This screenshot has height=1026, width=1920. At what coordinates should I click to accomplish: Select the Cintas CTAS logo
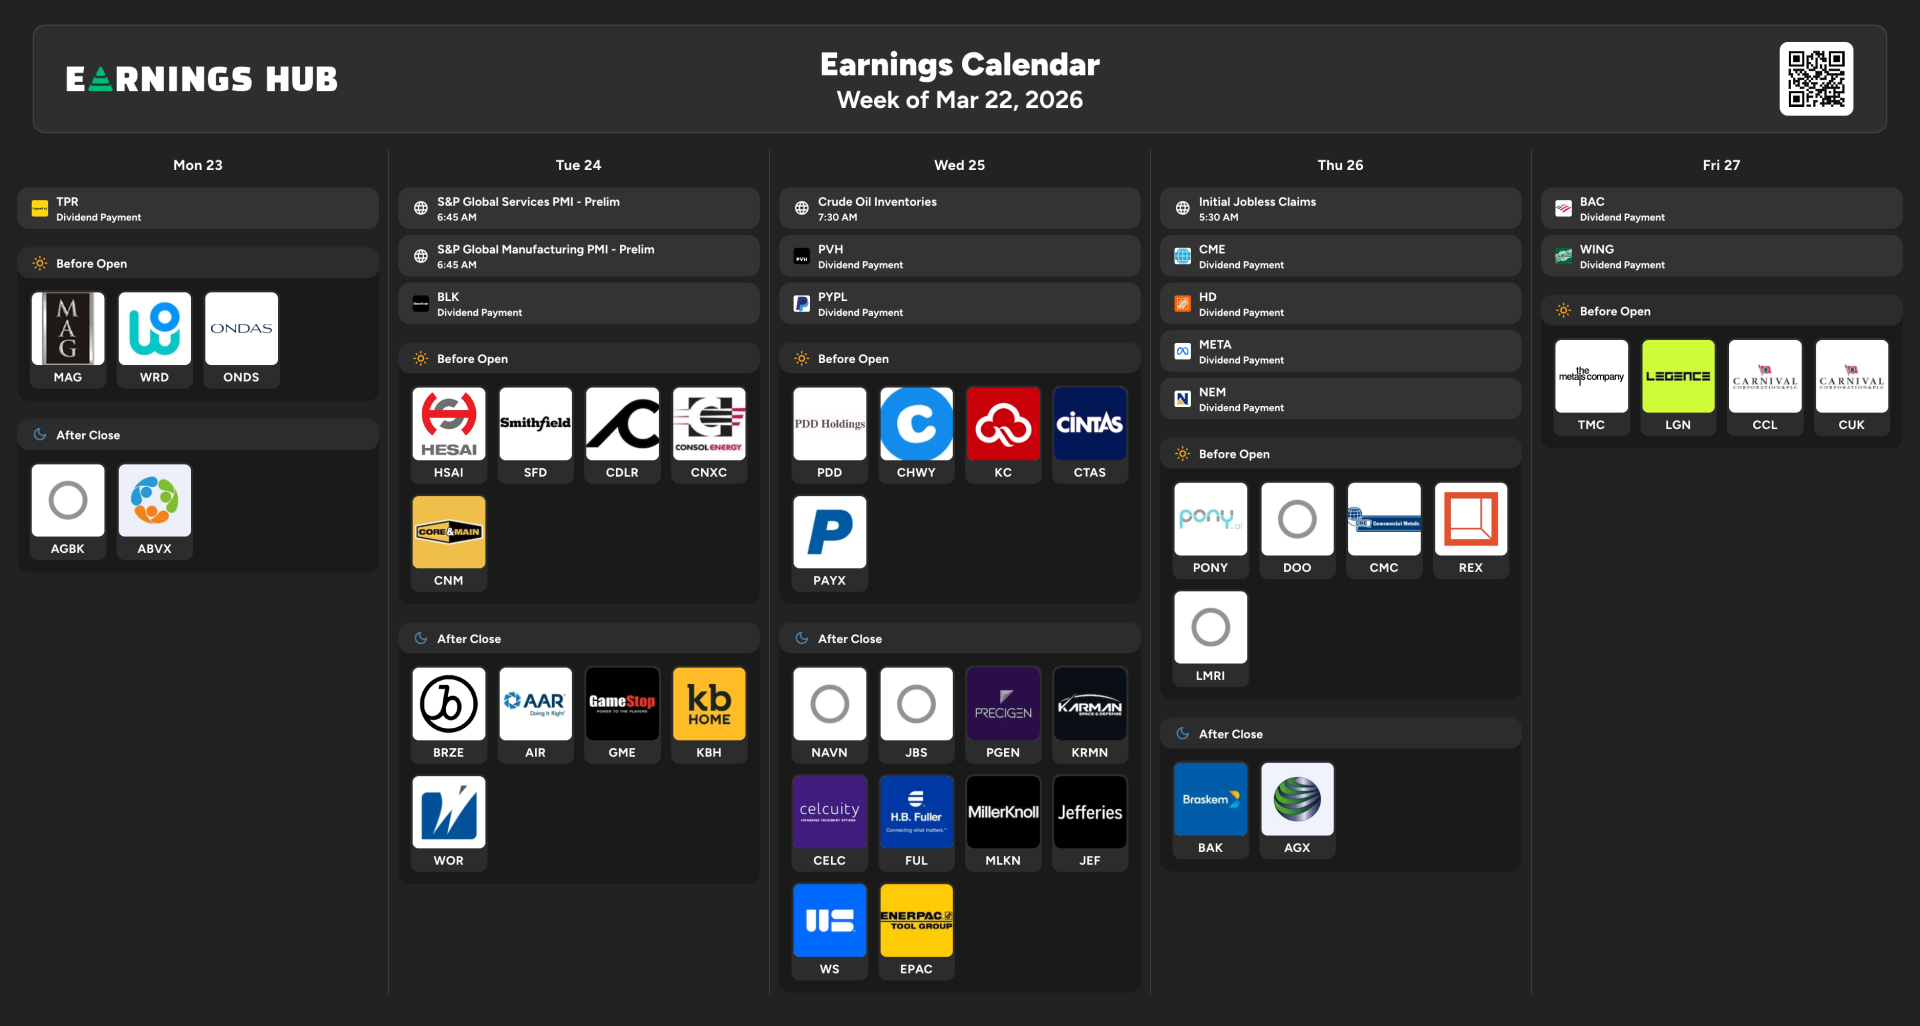coord(1089,424)
